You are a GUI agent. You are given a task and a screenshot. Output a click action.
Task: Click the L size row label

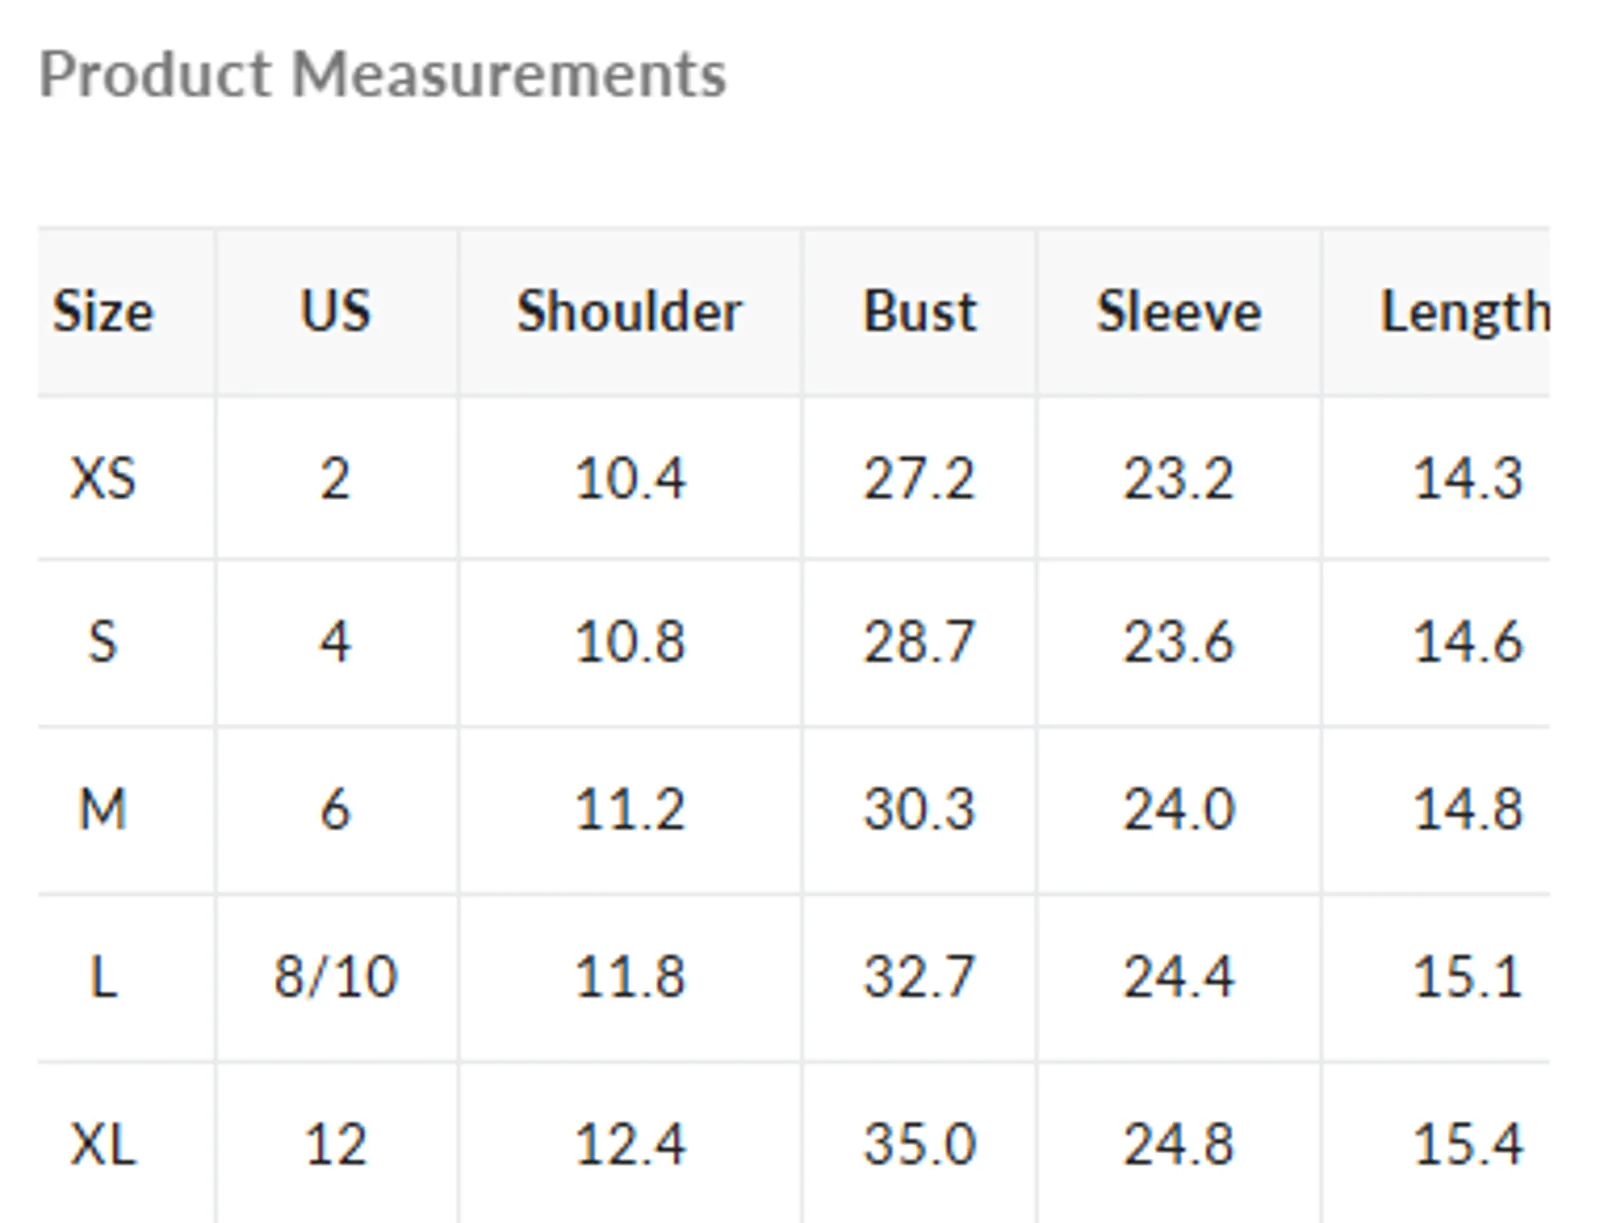click(x=103, y=976)
